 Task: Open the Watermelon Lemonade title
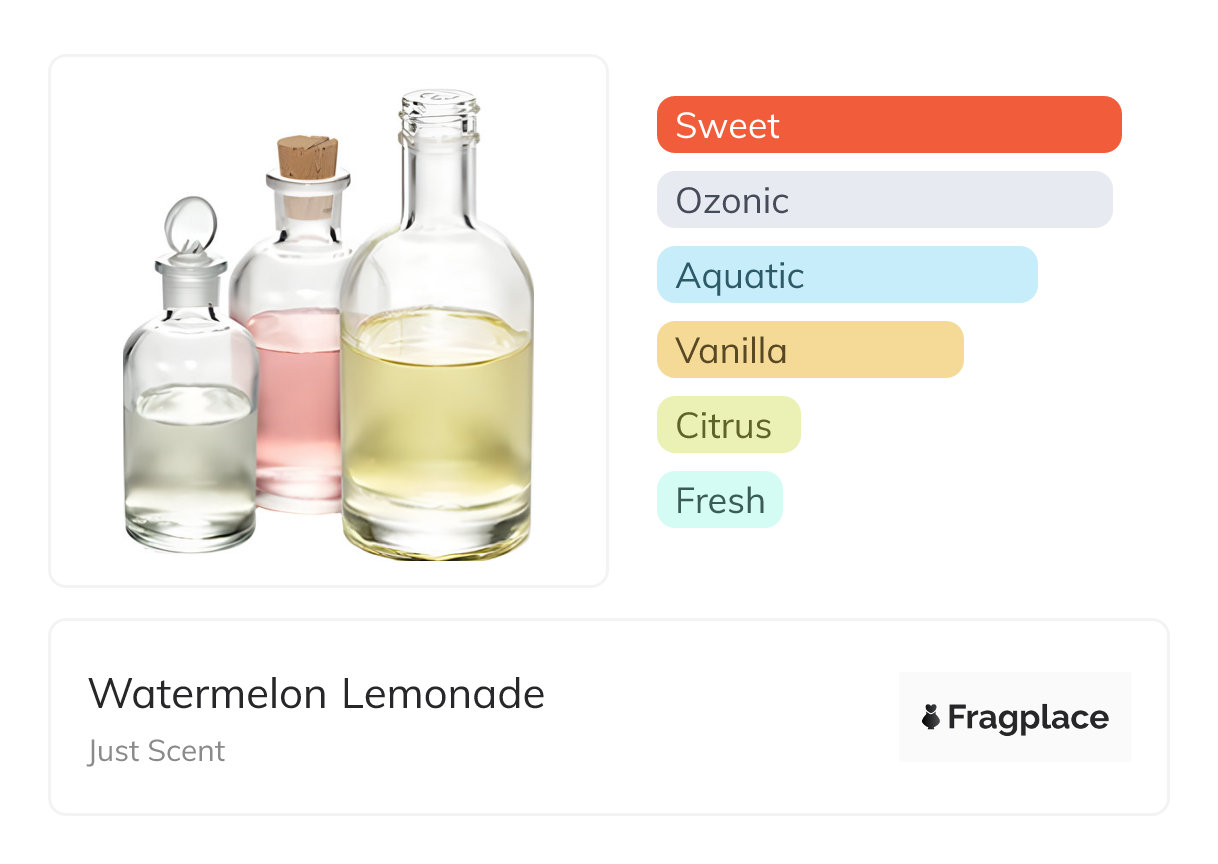[316, 693]
